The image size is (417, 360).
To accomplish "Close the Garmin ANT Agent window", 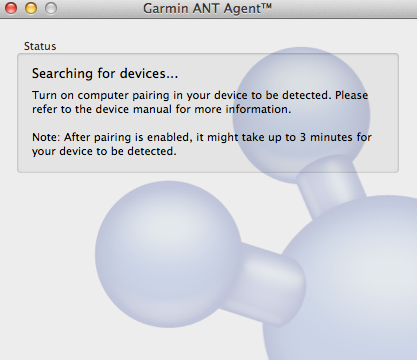I will (11, 8).
